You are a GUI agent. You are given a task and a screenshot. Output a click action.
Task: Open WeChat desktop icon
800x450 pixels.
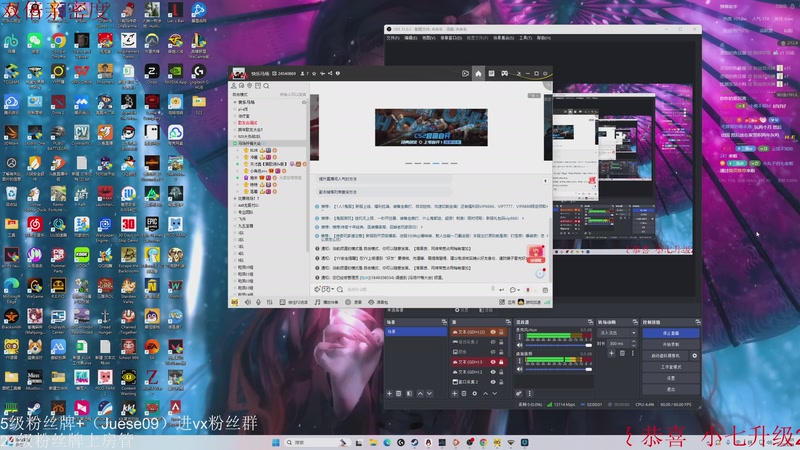35,43
